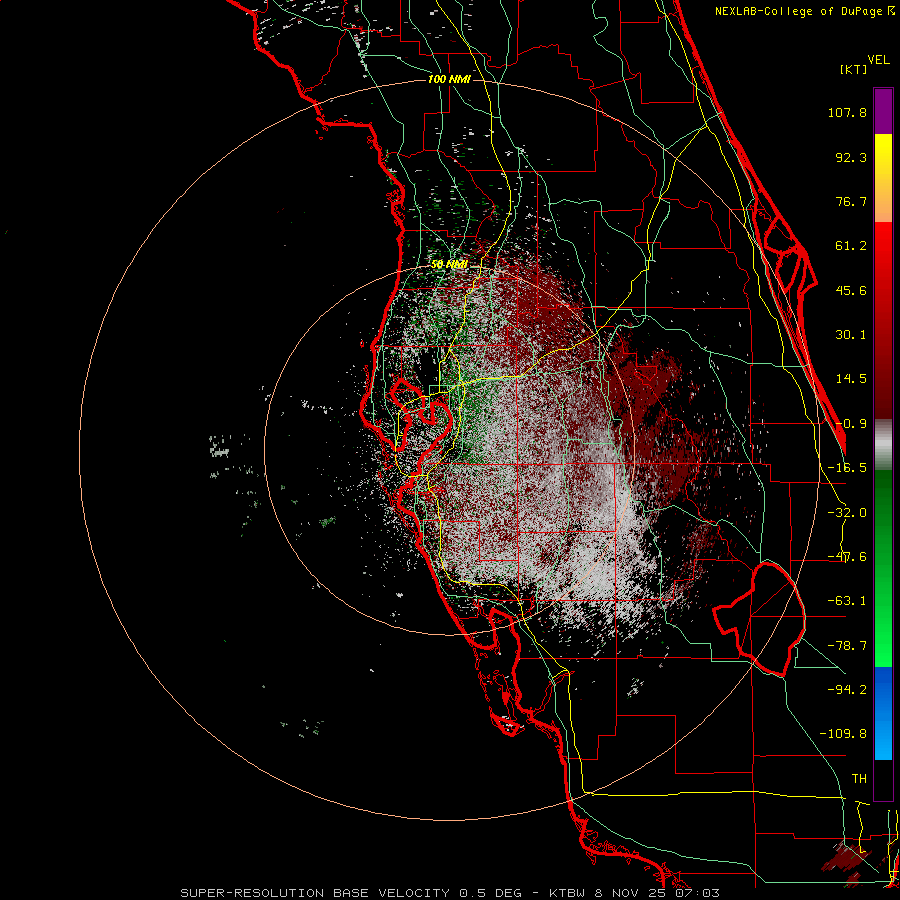Click the TH legend label
This screenshot has width=900, height=900.
859,779
